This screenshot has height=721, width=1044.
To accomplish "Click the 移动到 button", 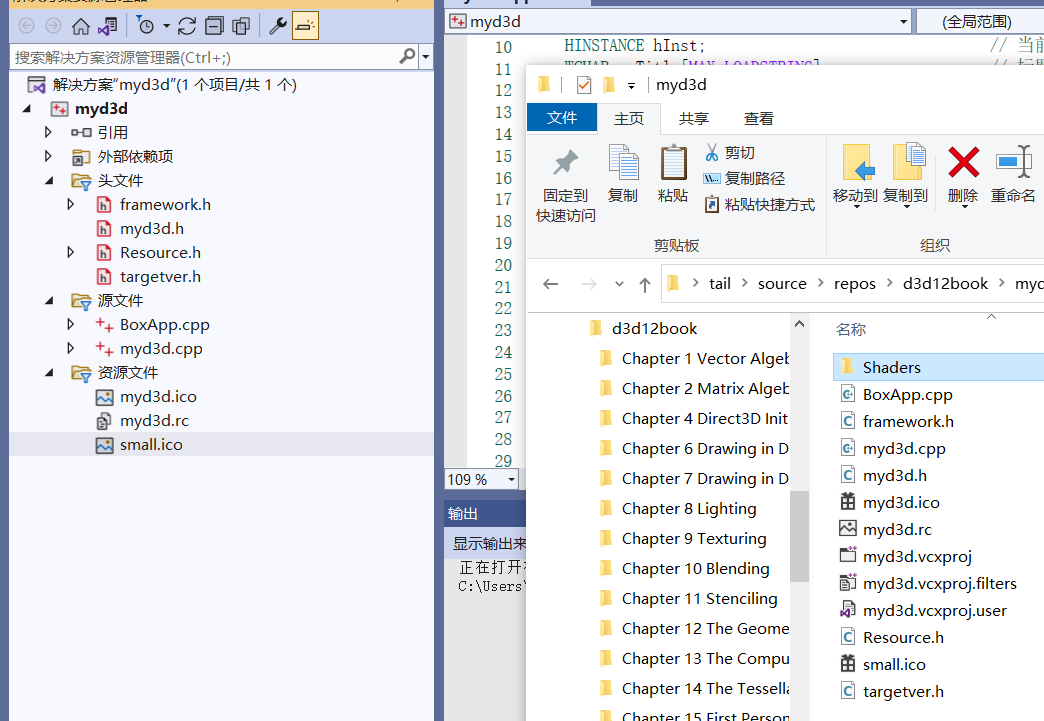I will tap(855, 174).
